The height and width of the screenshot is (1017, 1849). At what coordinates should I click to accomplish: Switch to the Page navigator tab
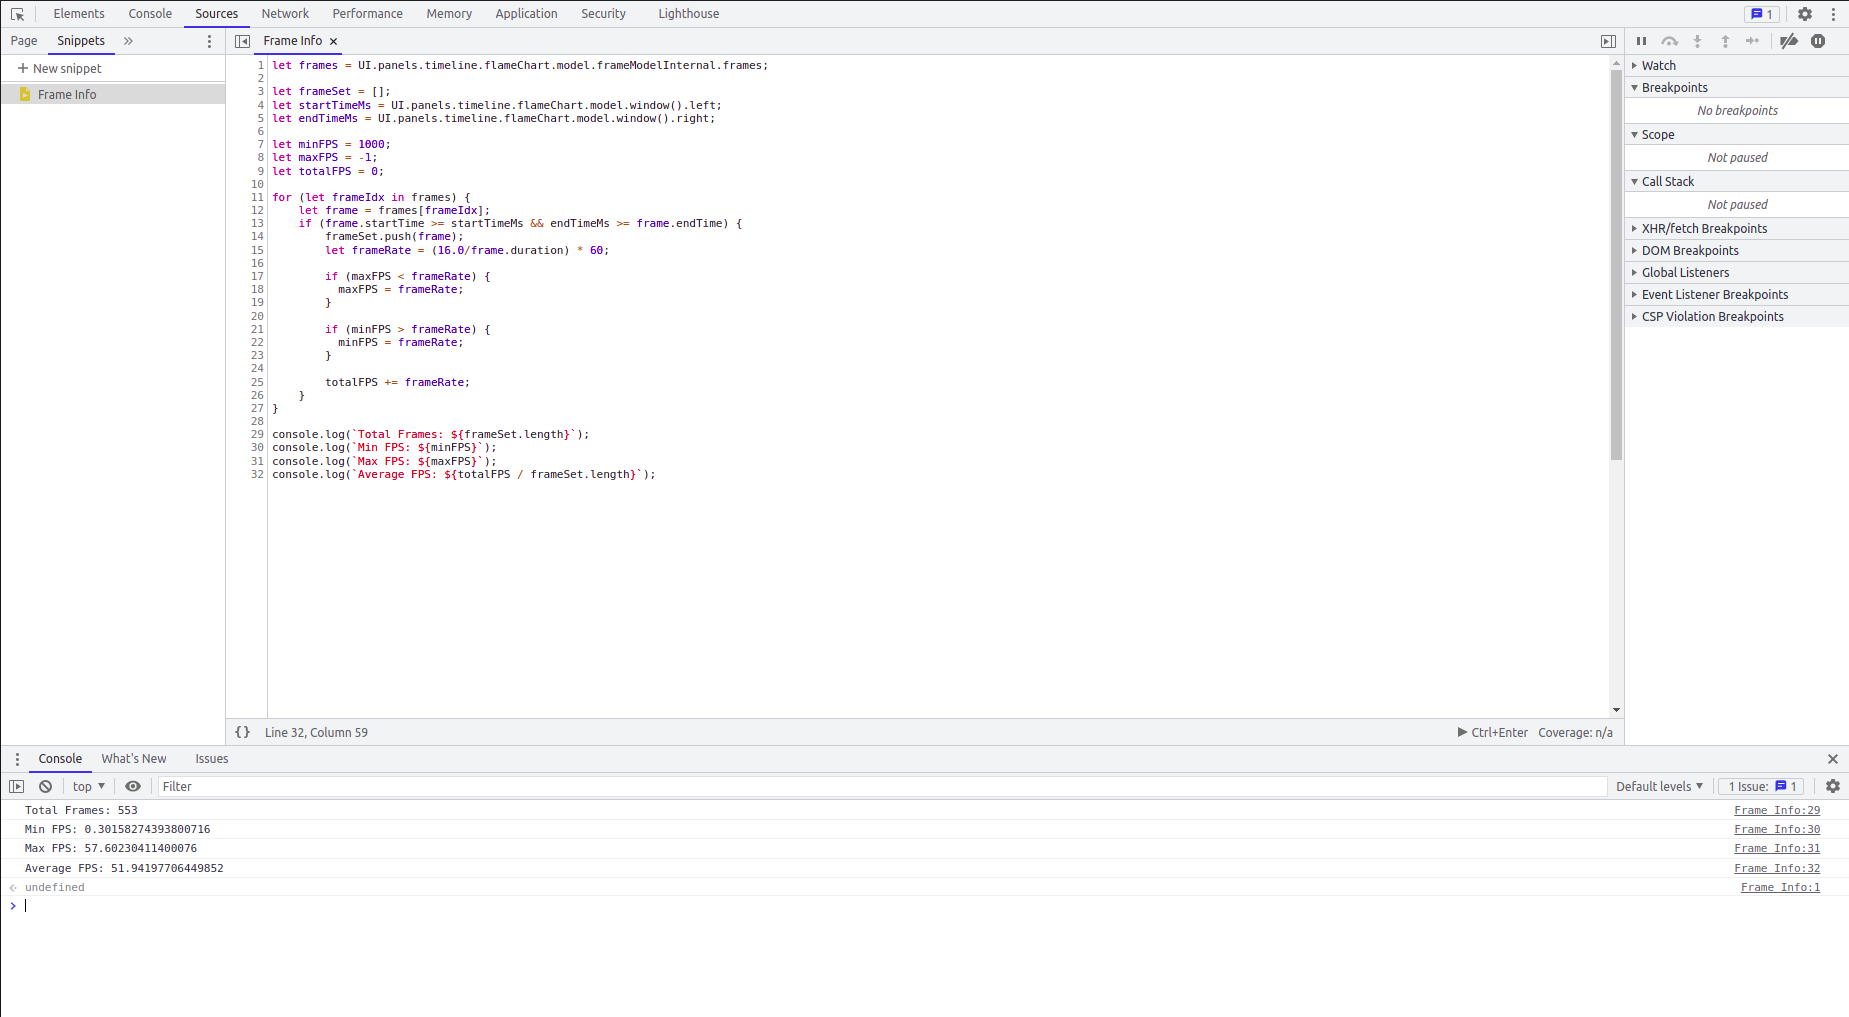click(x=24, y=41)
